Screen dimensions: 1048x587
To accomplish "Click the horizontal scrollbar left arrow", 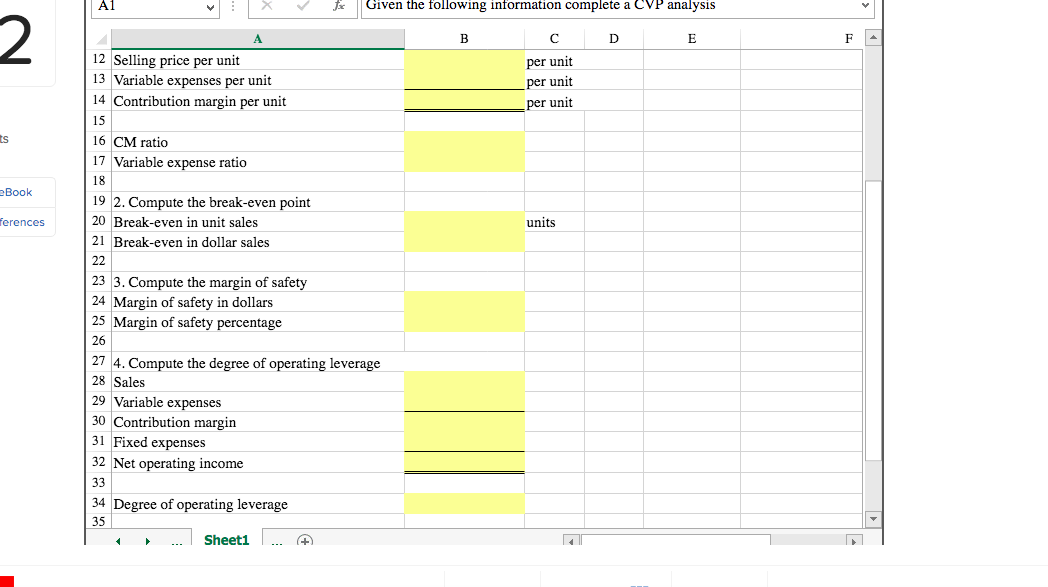I will pyautogui.click(x=571, y=541).
